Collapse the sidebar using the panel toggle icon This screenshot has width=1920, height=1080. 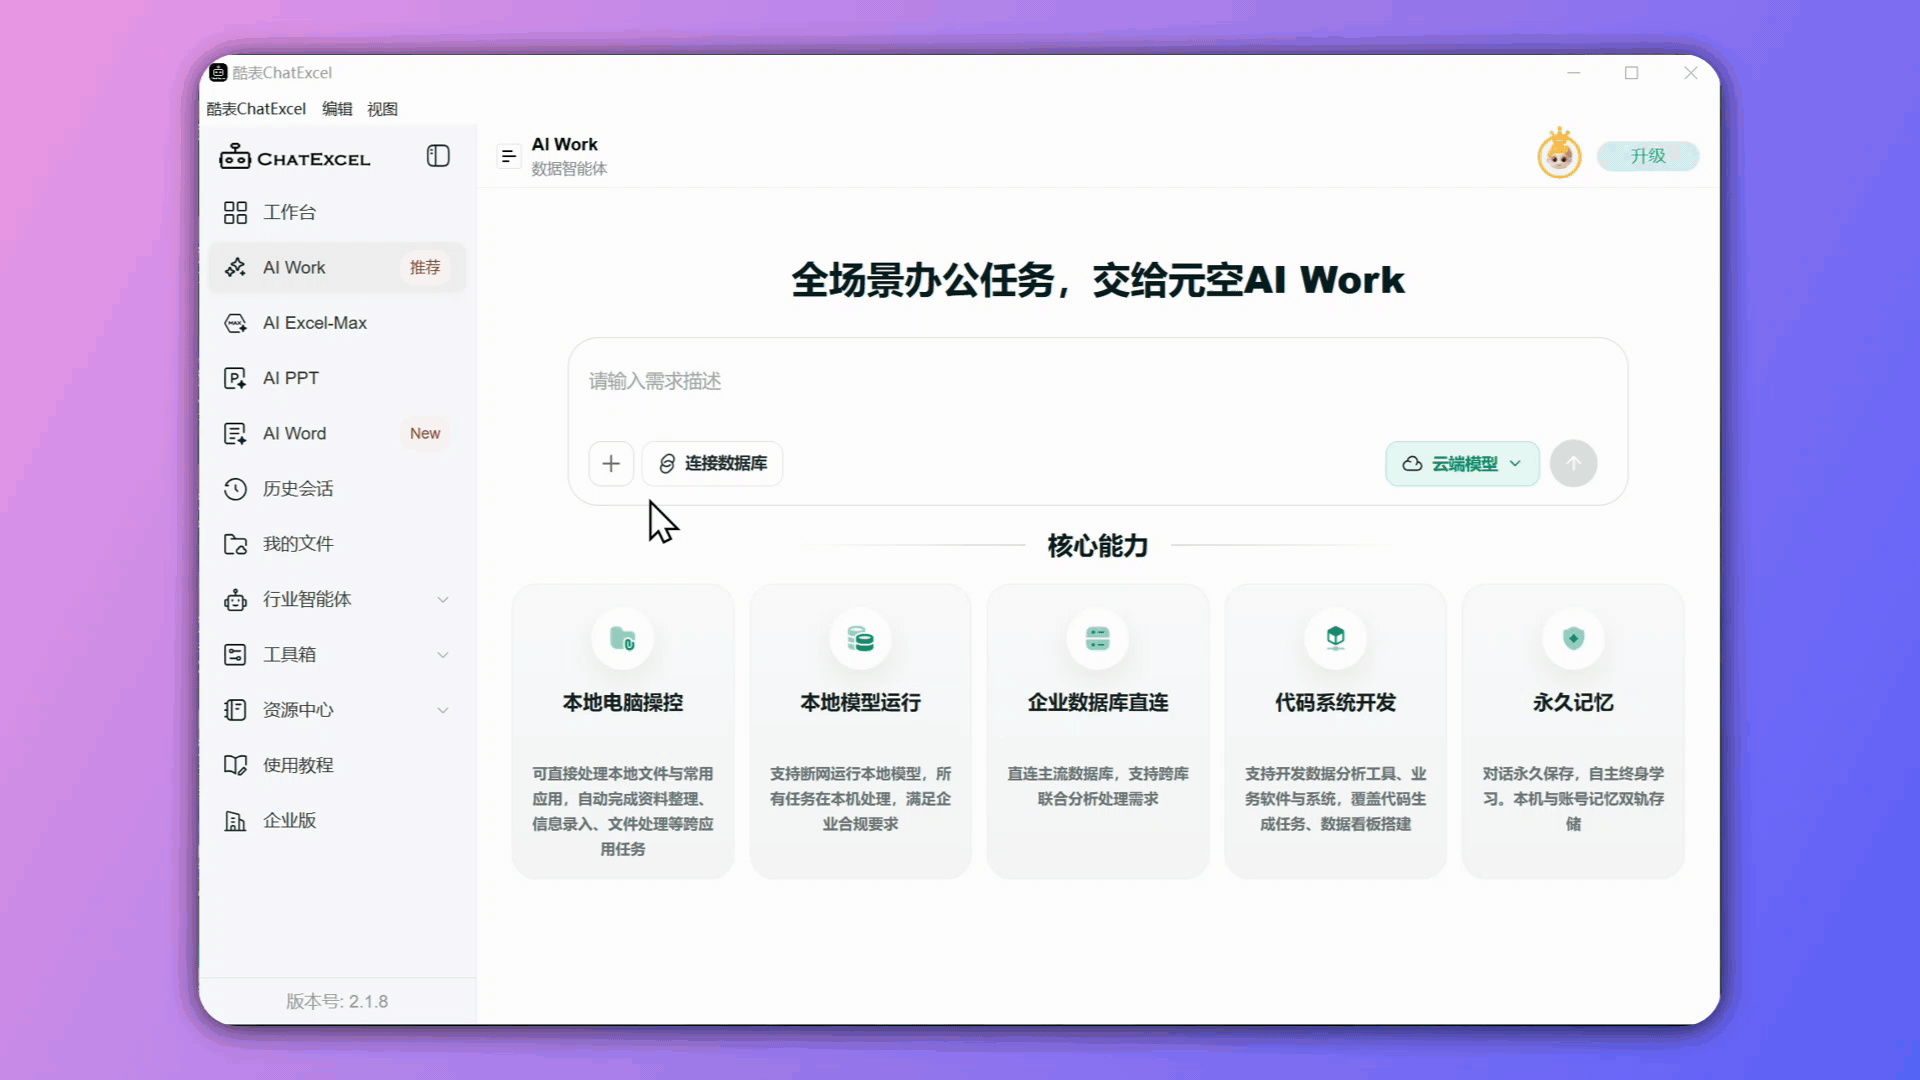(438, 156)
